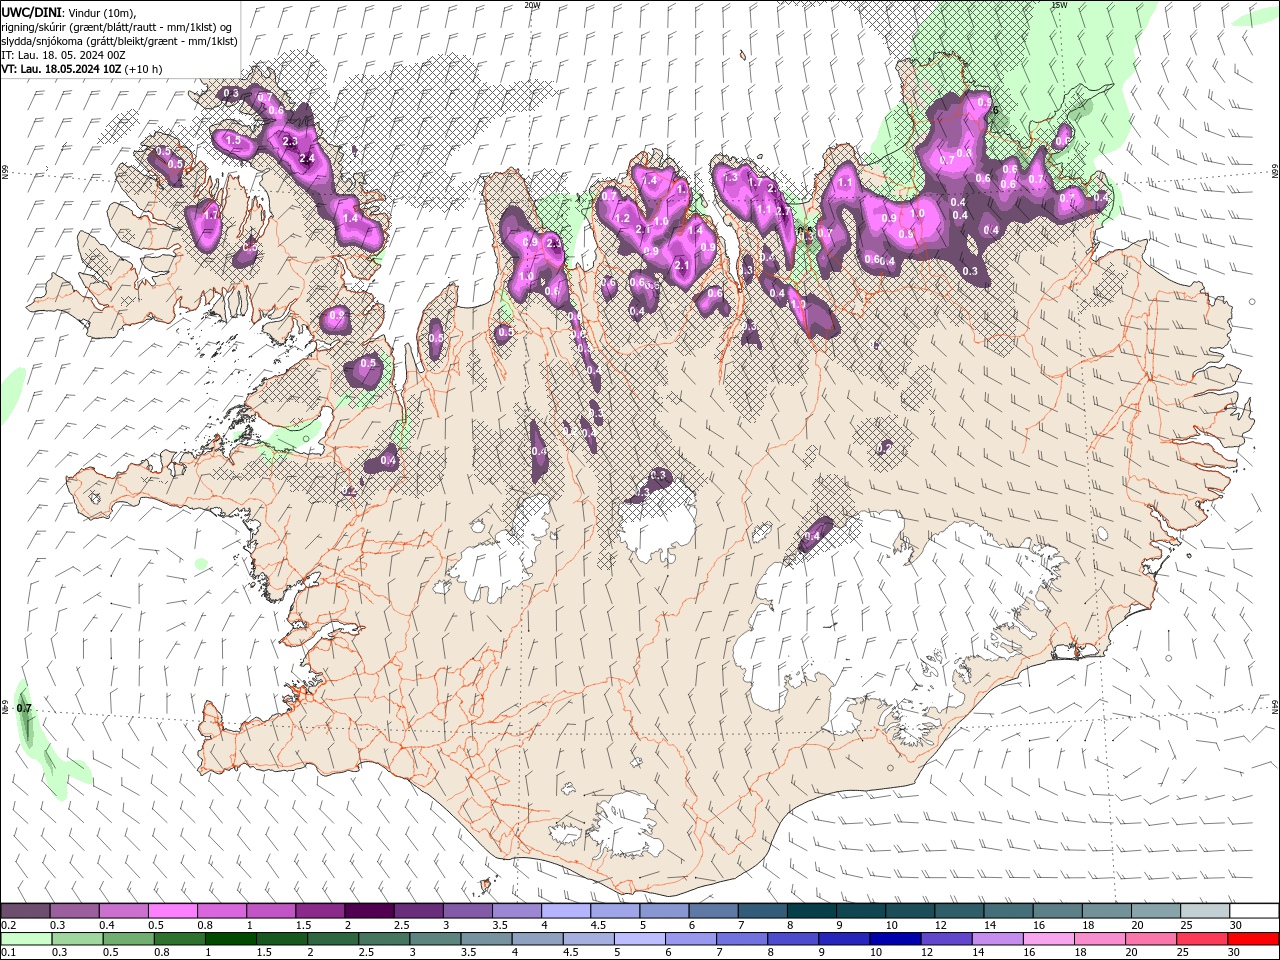Viewport: 1280px width, 960px height.
Task: Pick the lower legend swatch between 4 and 4.5
Action: 537,939
